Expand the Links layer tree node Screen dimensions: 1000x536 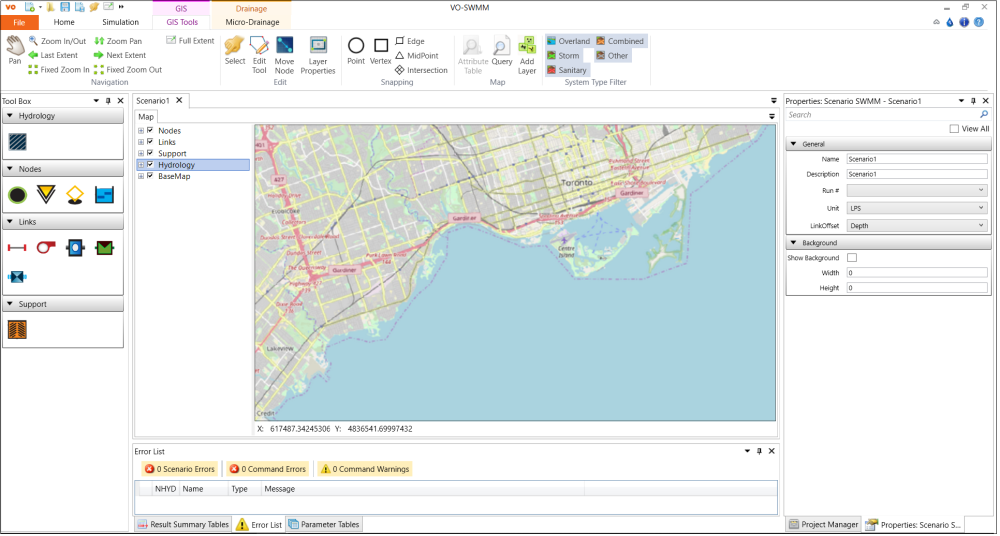tap(141, 142)
